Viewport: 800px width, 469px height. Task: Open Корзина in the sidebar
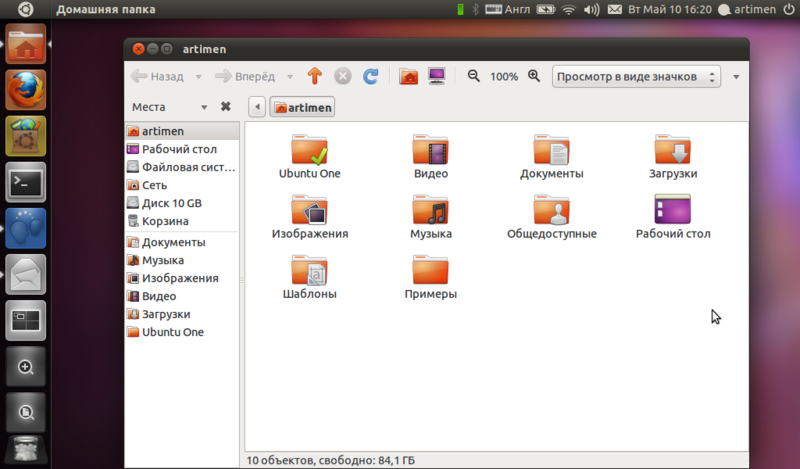[182, 221]
